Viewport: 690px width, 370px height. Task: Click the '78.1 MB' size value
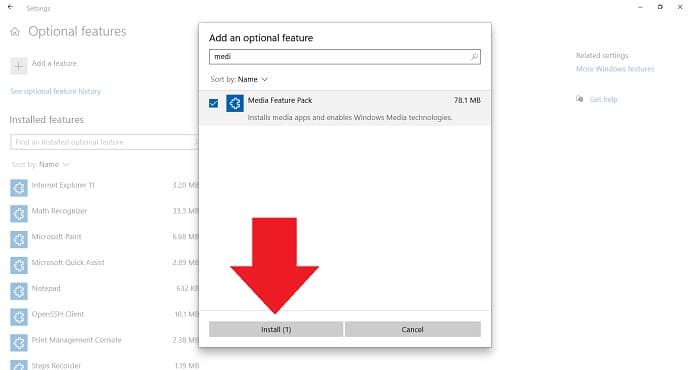pos(467,100)
